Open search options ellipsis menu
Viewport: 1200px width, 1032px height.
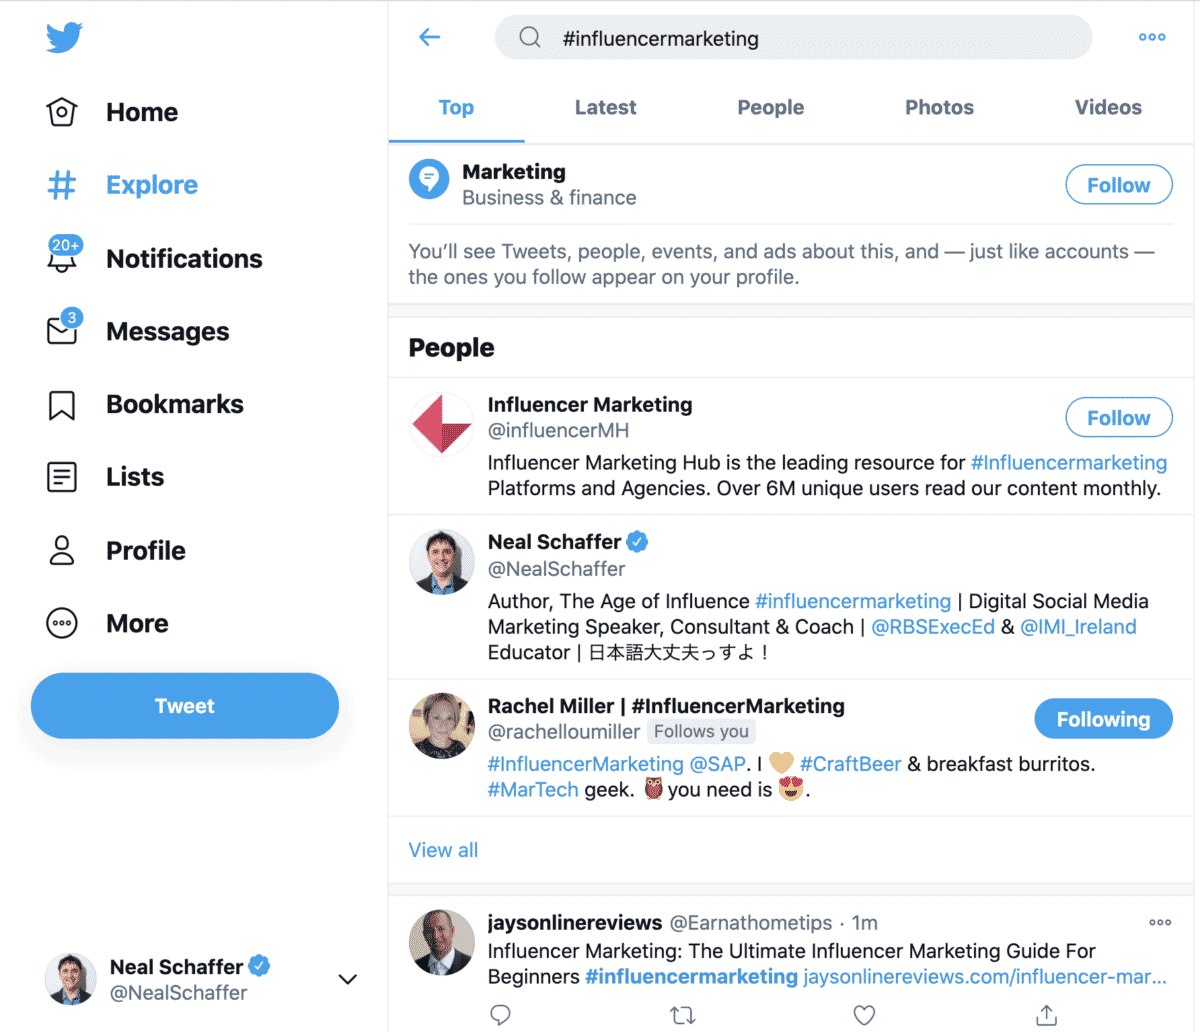(1151, 37)
